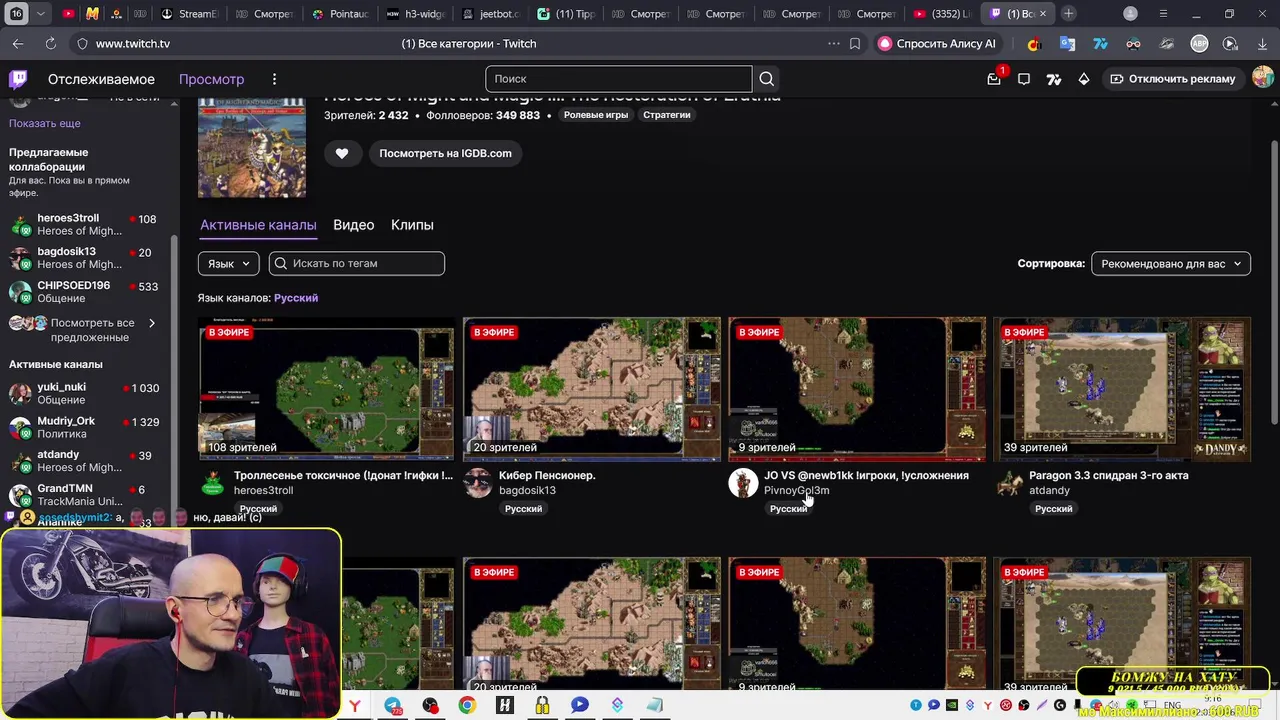Screen dimensions: 1280x720
Task: Switch to the Pointauc browser tab
Action: click(x=340, y=14)
